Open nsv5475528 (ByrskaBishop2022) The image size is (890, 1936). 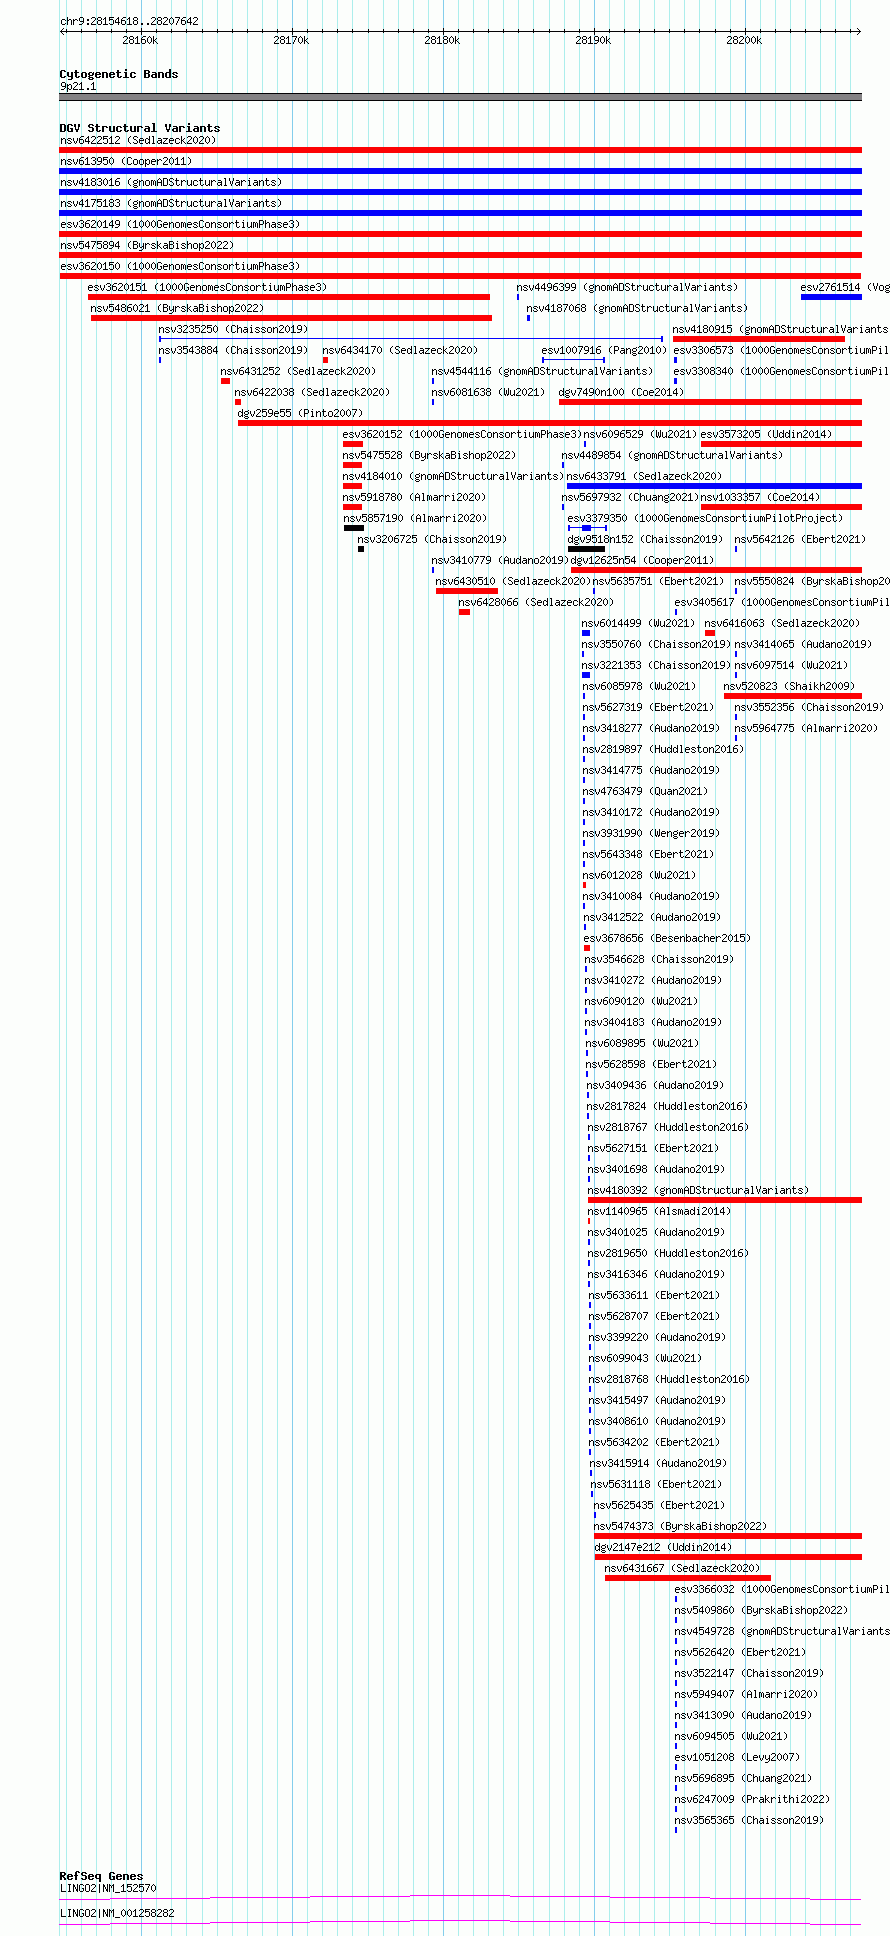click(429, 455)
